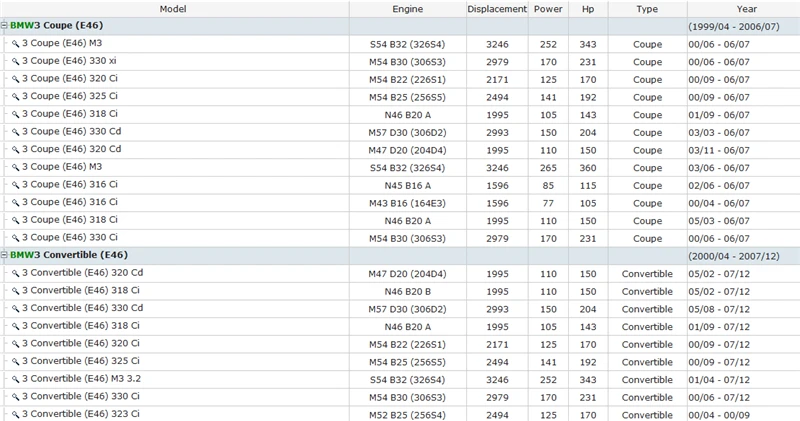Click magnifier icon for Coupe M3 343 hp row
The image size is (800, 421).
point(15,44)
